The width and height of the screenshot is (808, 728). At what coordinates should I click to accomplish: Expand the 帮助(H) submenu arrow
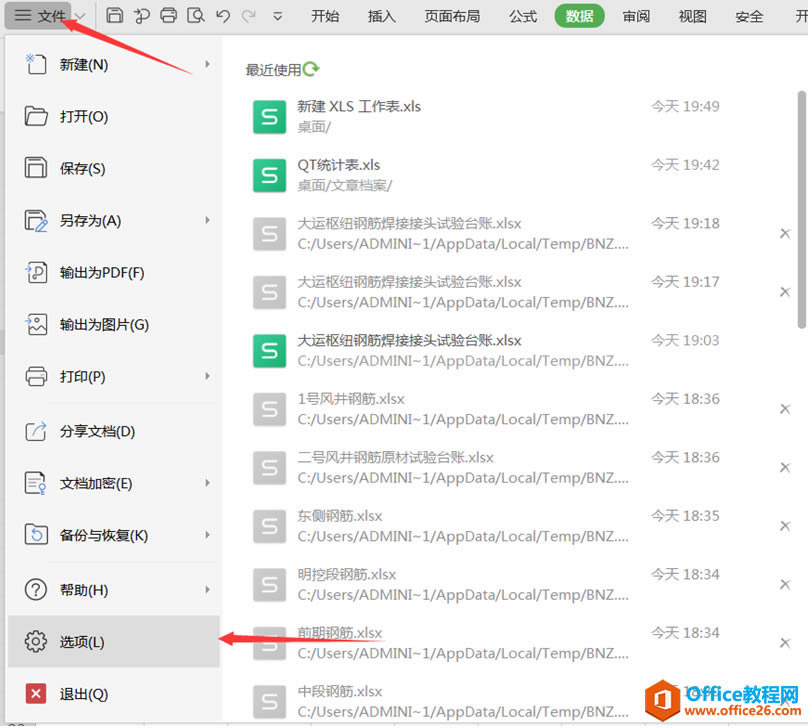coord(207,590)
